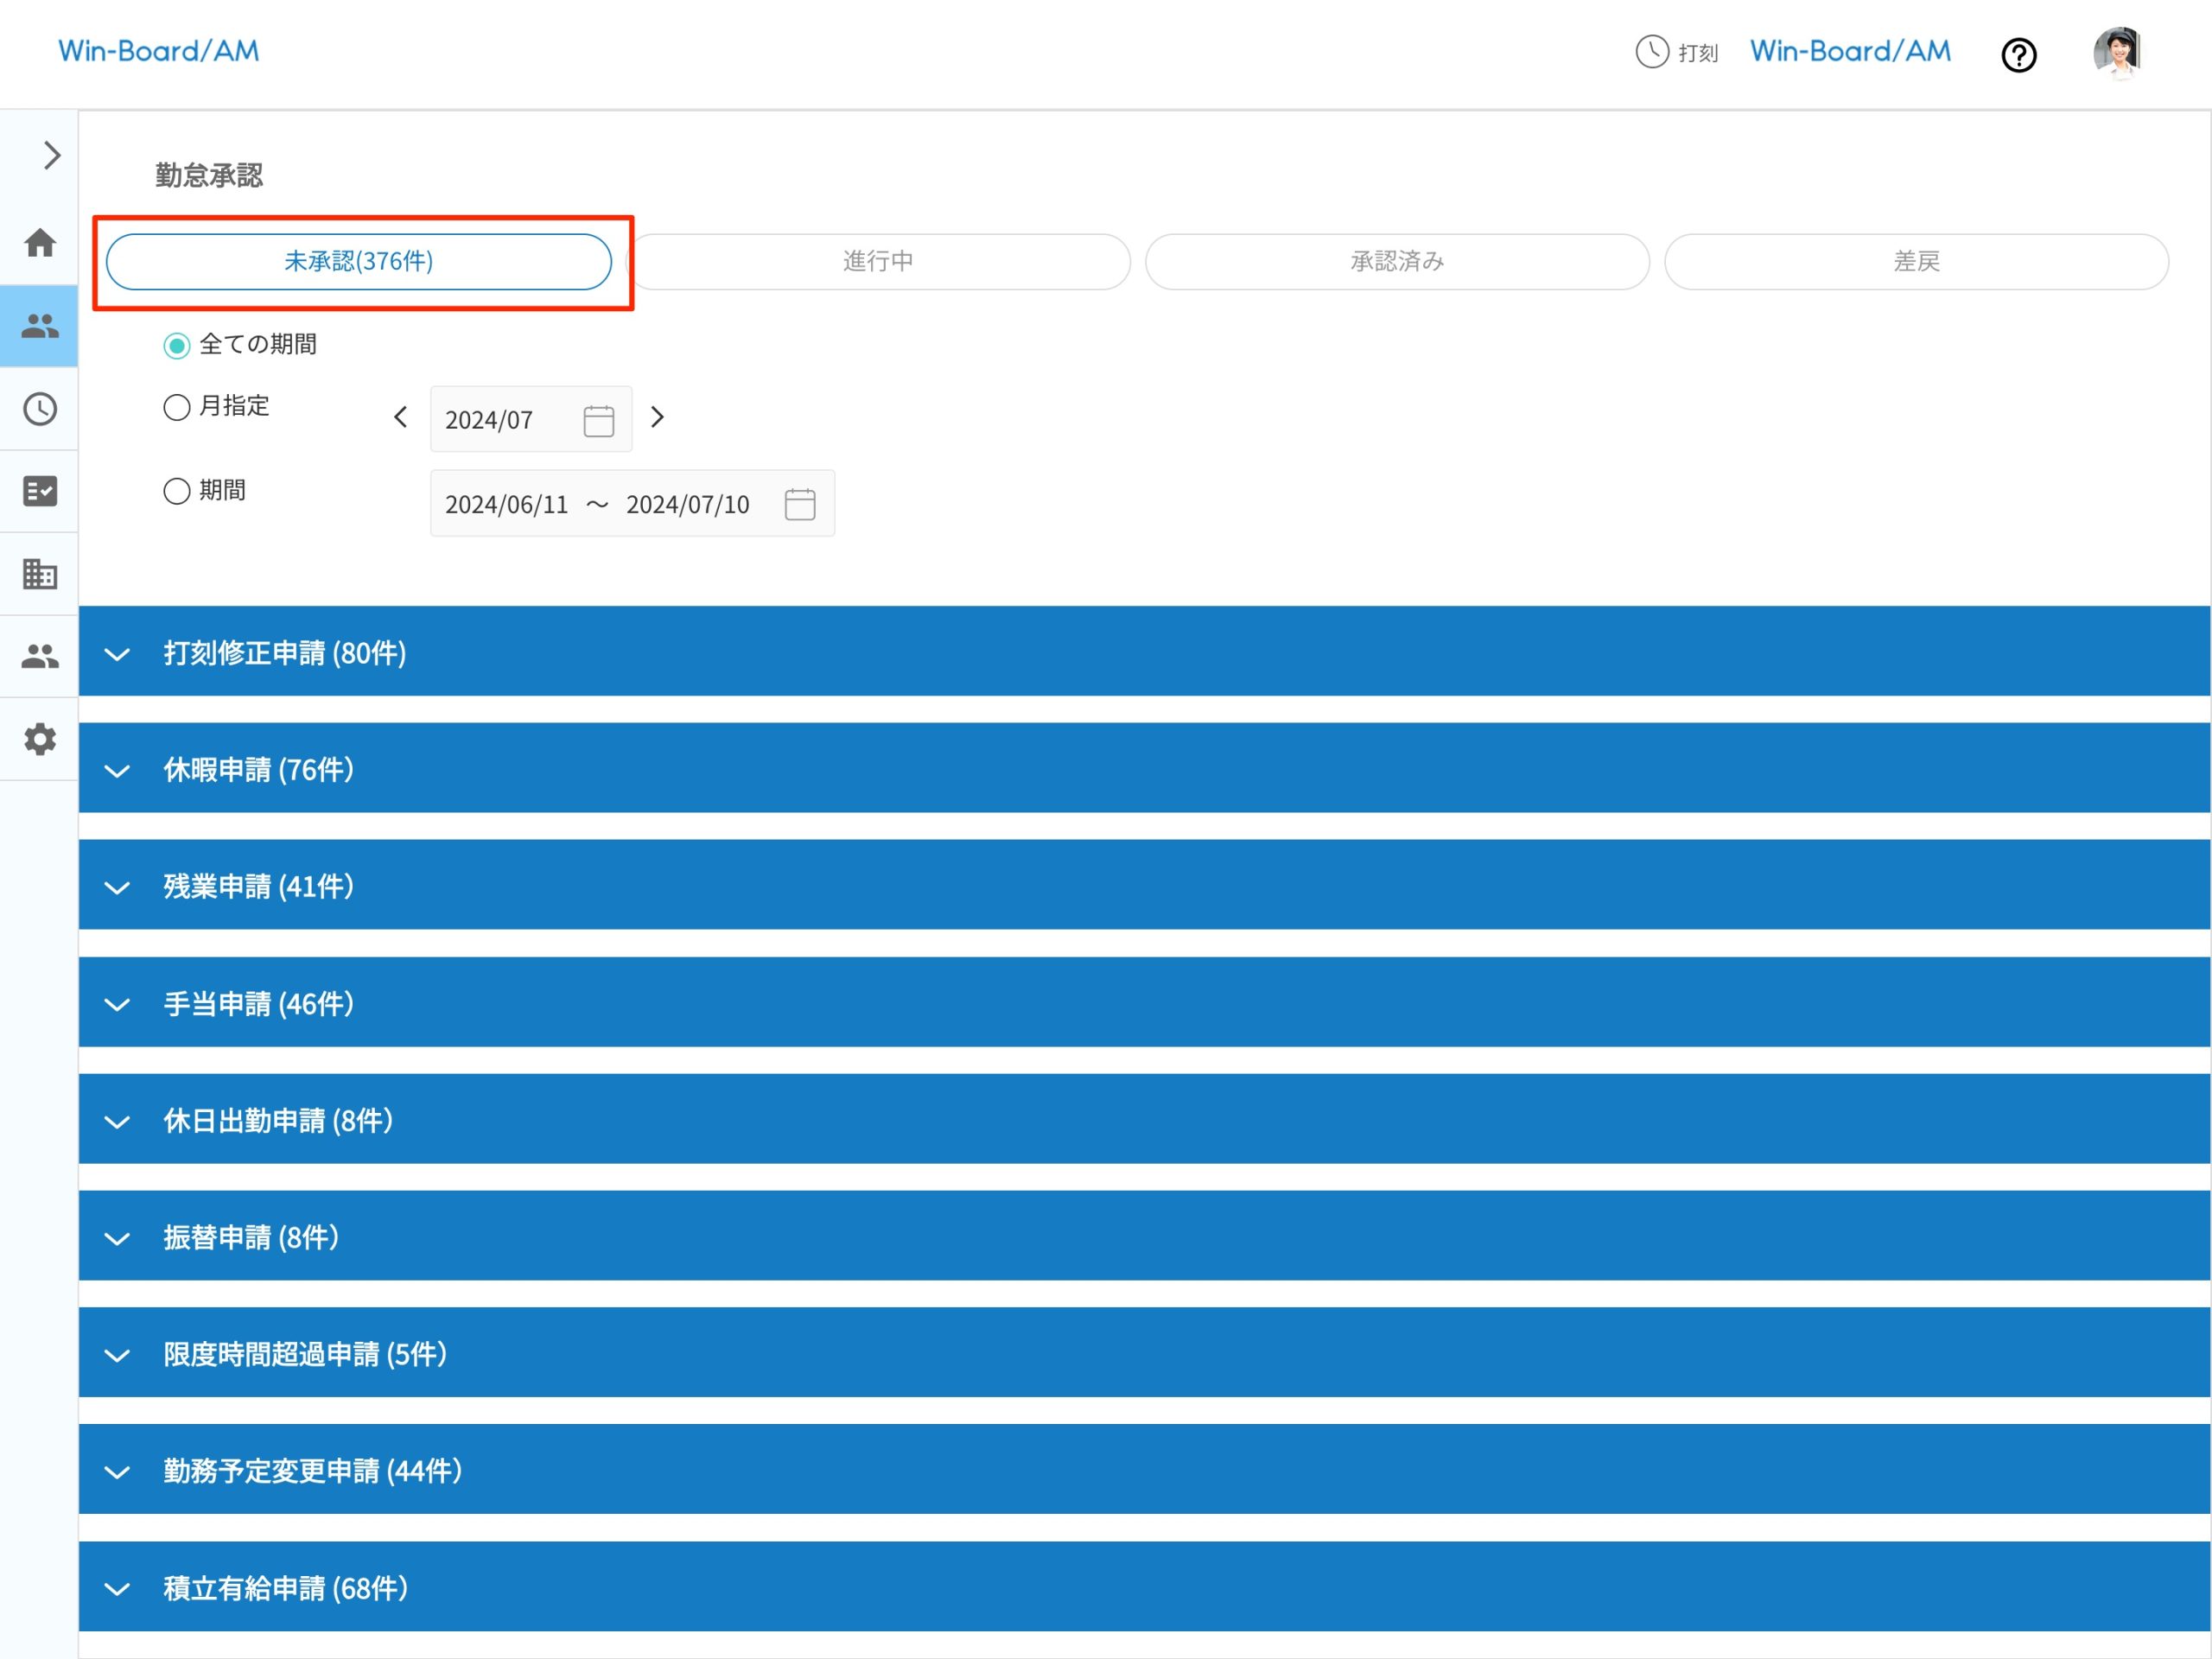
Task: Go to next month with right arrow
Action: pos(657,418)
